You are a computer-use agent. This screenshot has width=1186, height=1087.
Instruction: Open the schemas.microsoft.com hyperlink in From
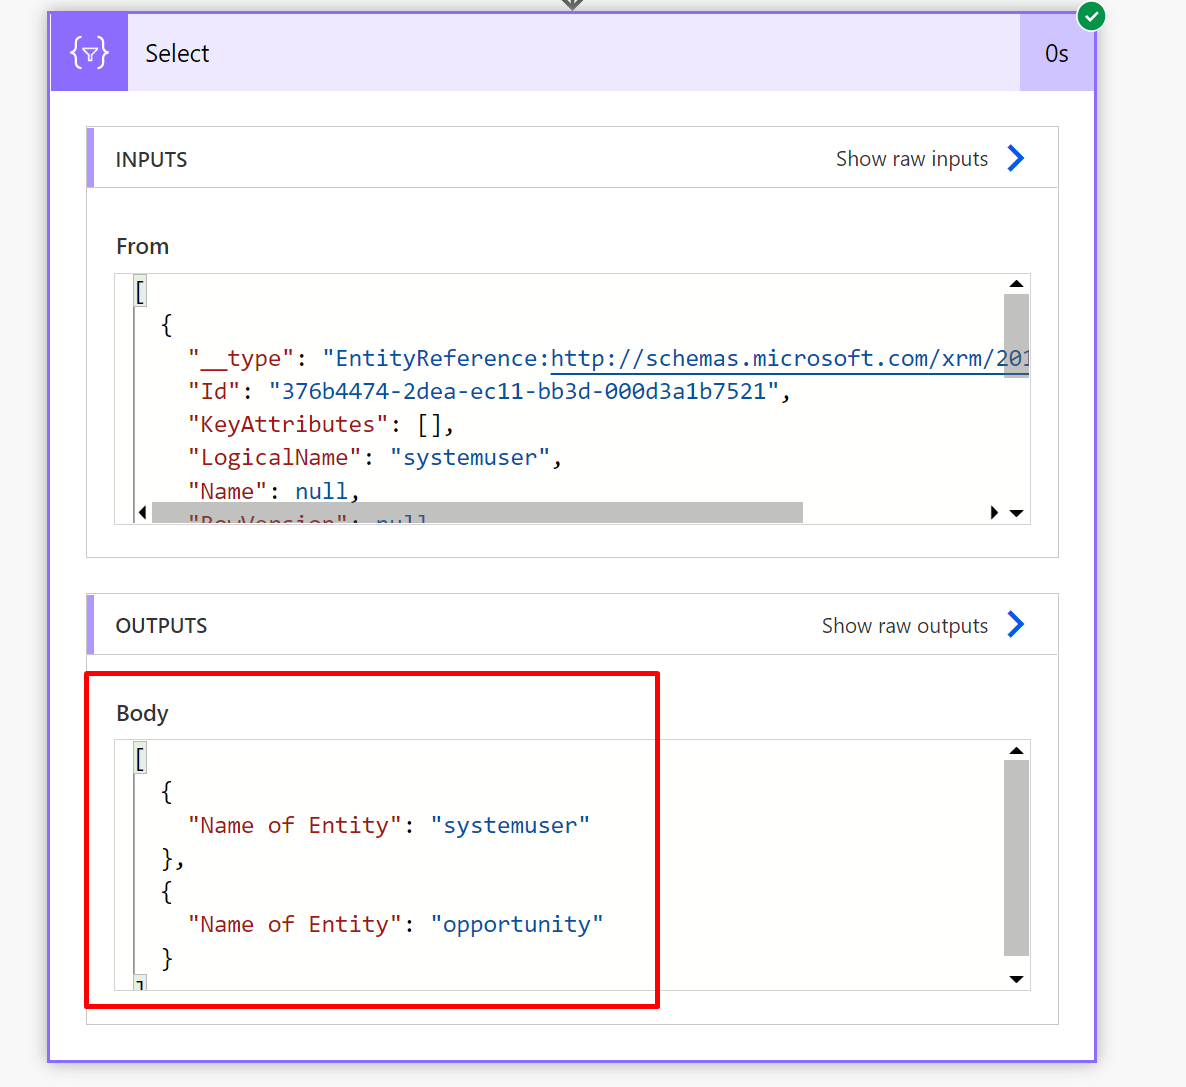coord(789,359)
